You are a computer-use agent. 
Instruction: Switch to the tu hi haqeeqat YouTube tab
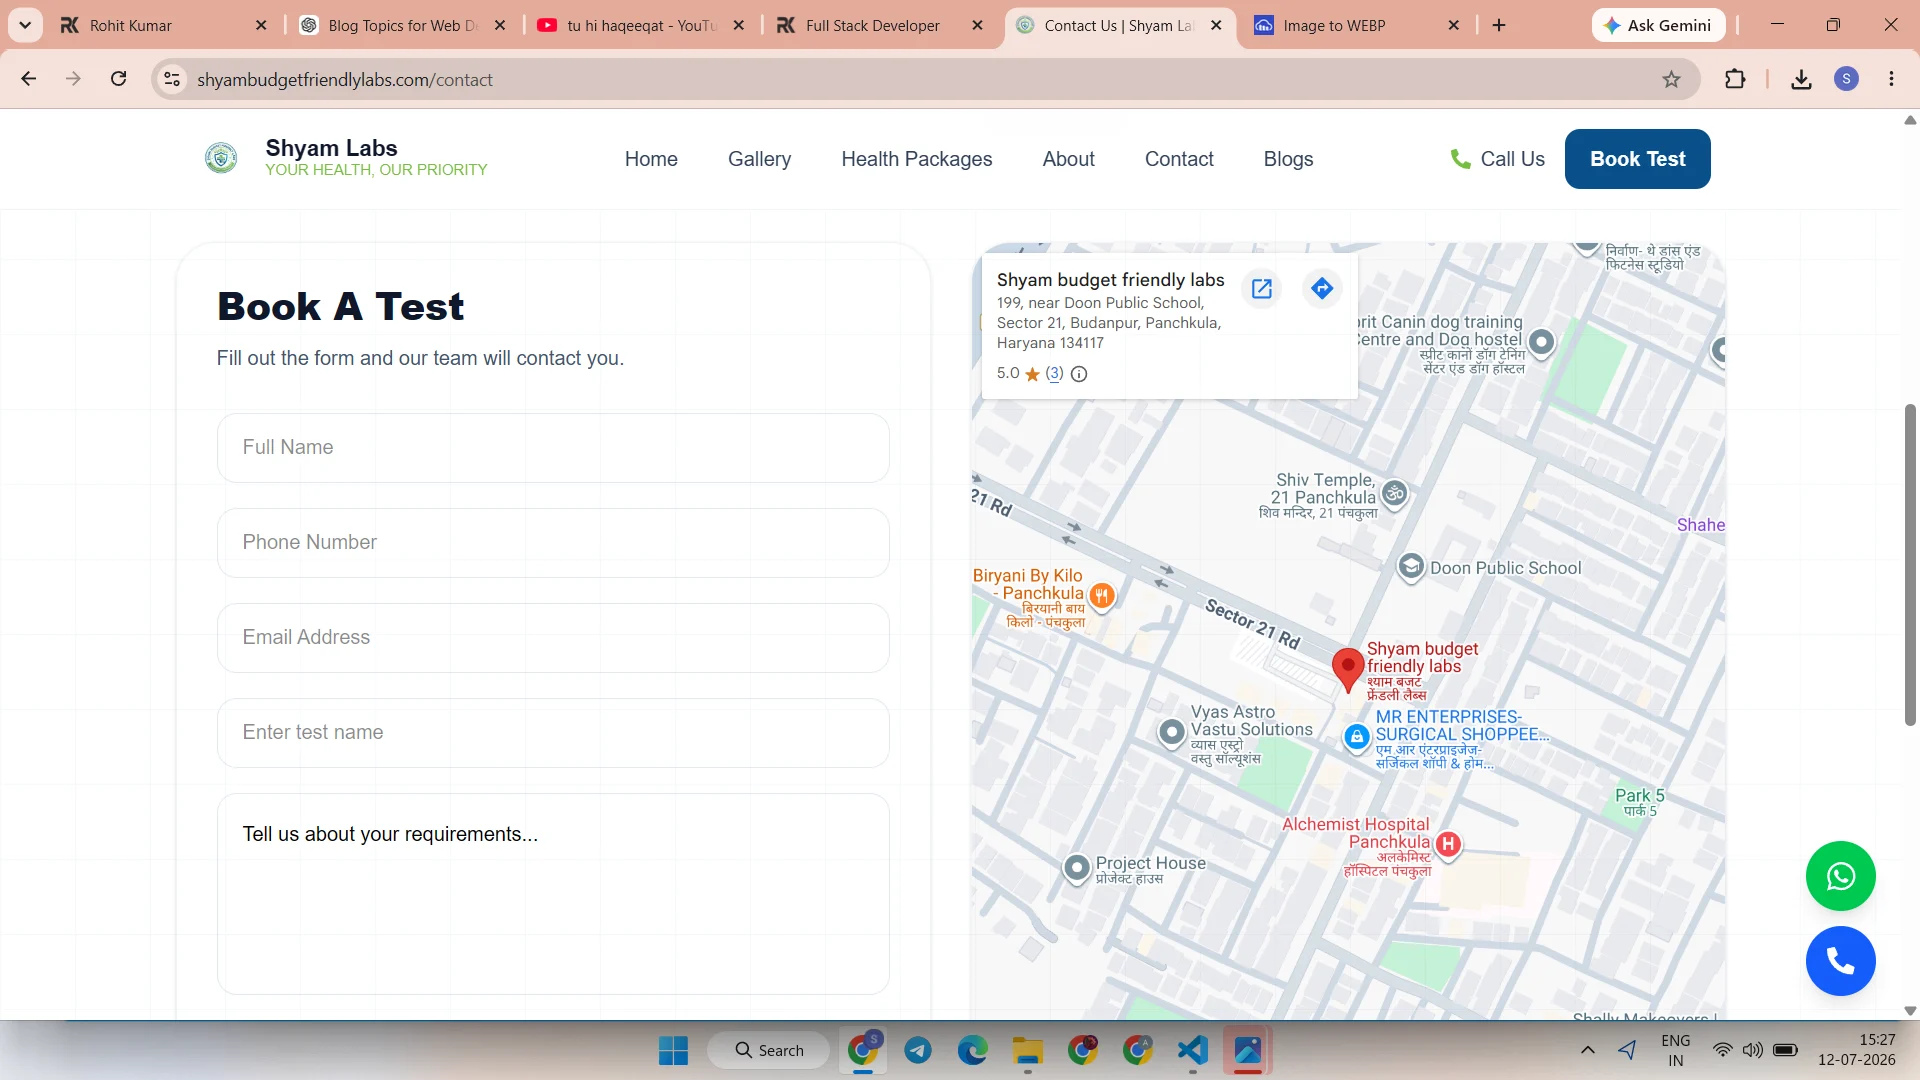coord(641,25)
